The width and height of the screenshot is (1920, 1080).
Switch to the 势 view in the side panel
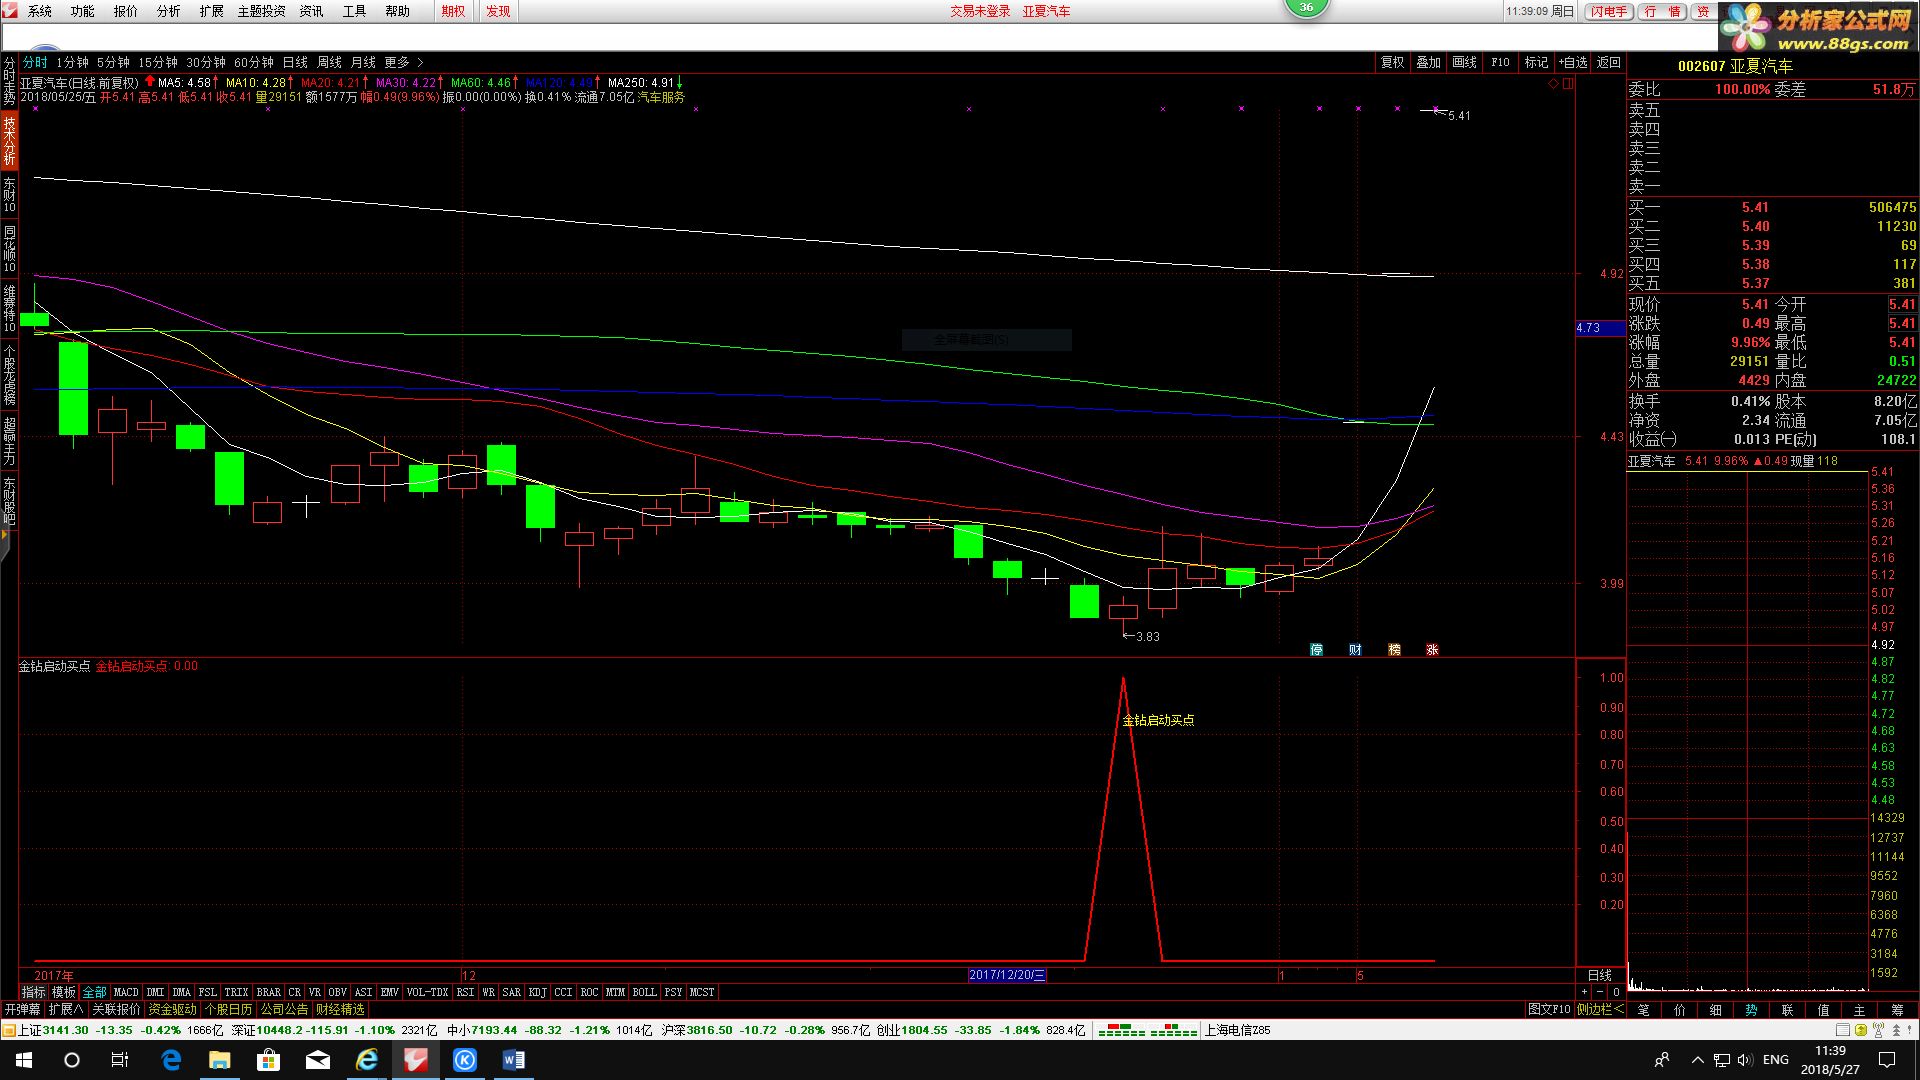[1751, 1010]
